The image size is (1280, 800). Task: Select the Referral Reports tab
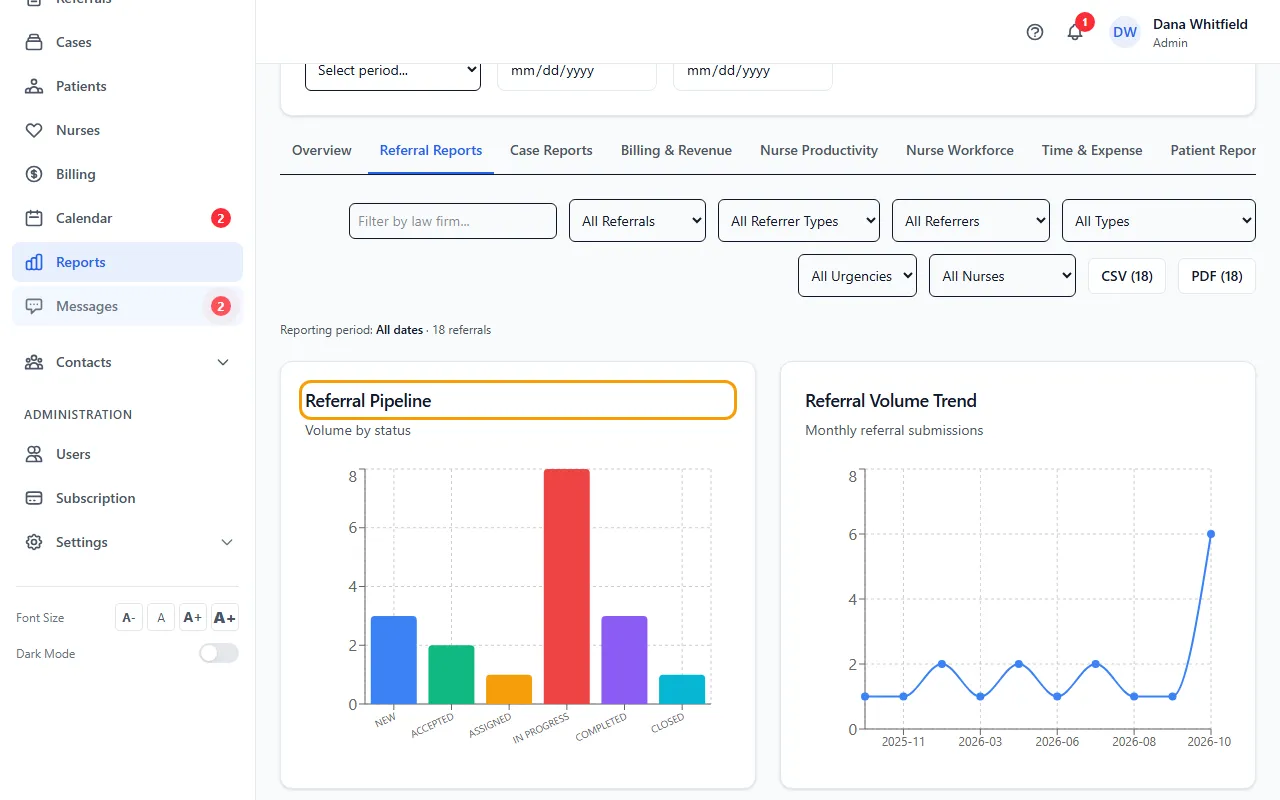[x=431, y=150]
